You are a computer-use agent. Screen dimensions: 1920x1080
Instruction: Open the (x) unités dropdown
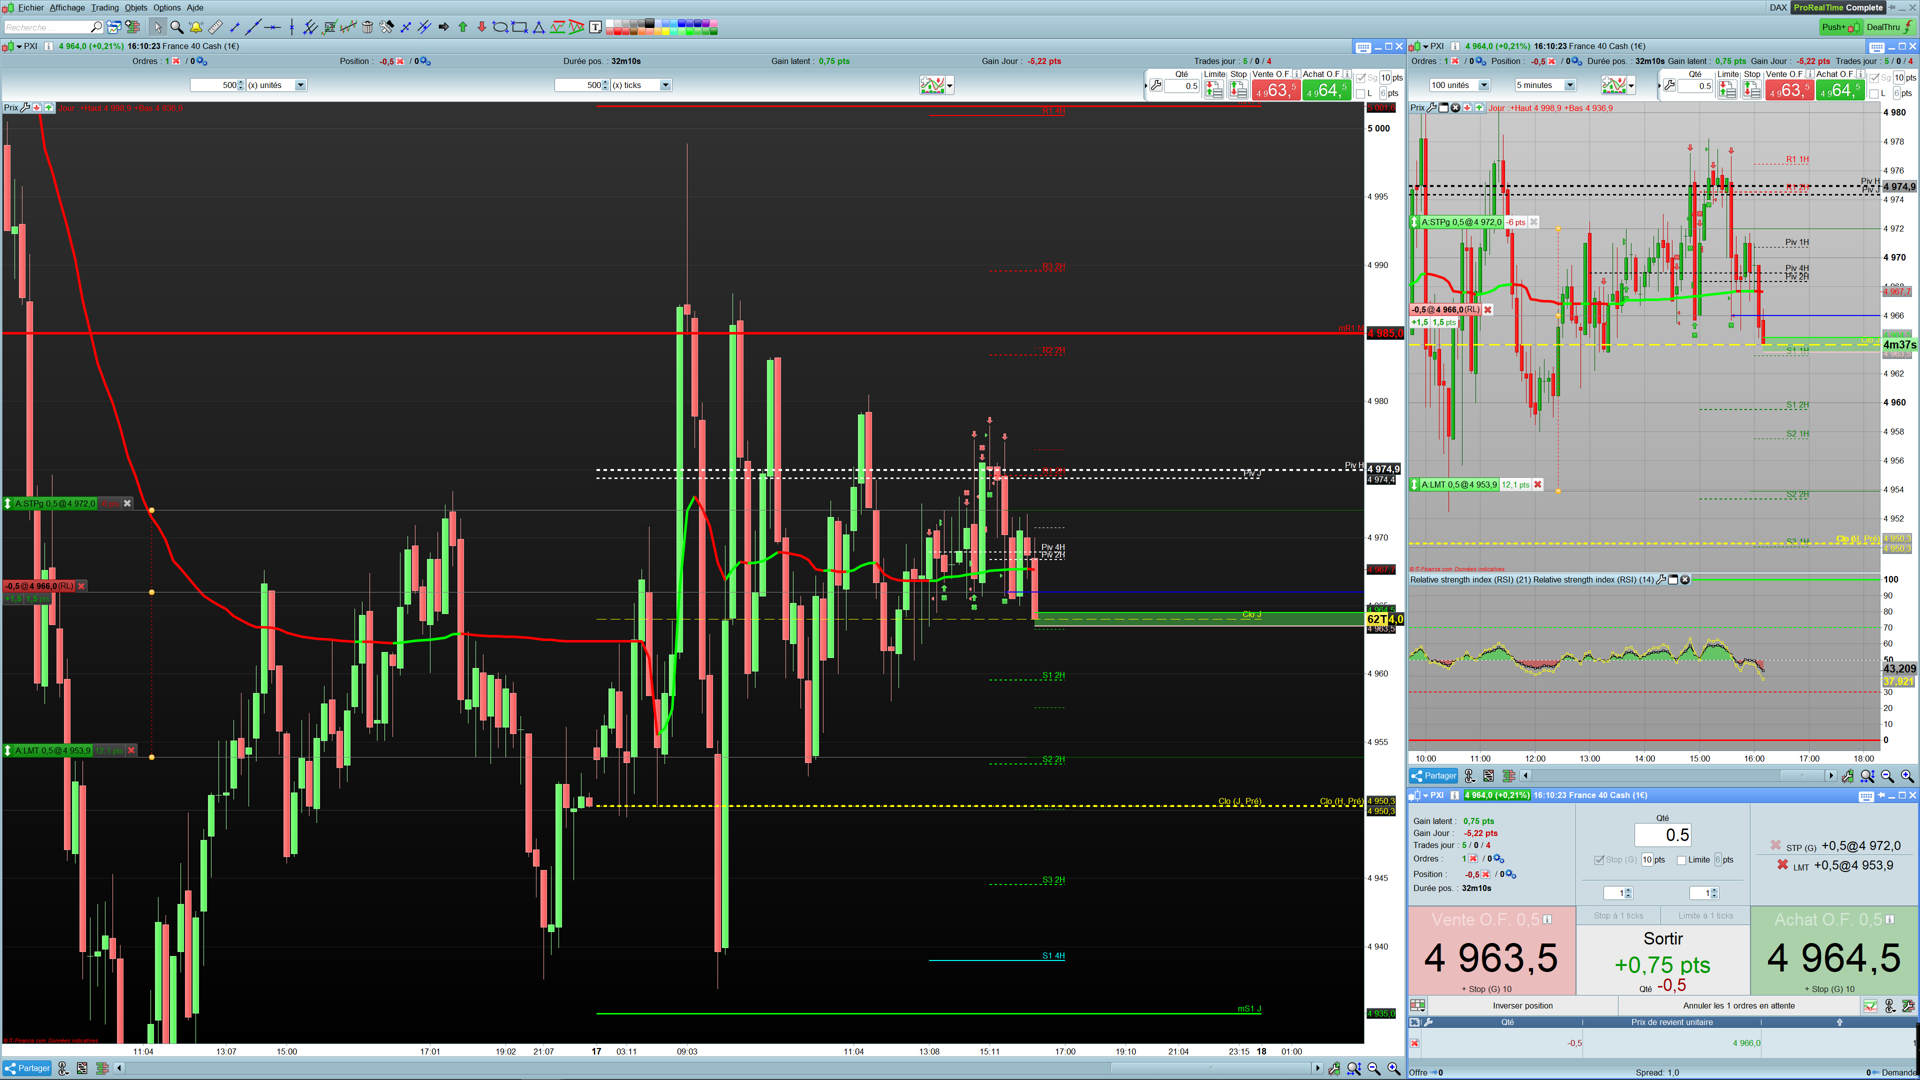coord(300,85)
